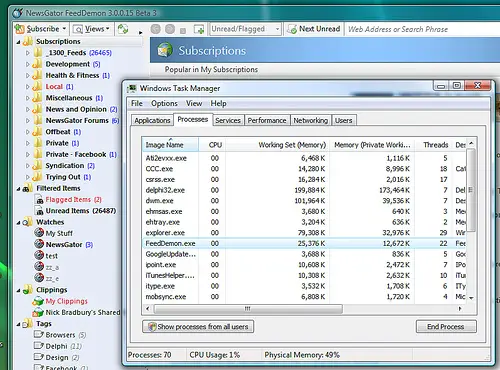Expand the Development folder
The width and height of the screenshot is (500, 370).
28,64
